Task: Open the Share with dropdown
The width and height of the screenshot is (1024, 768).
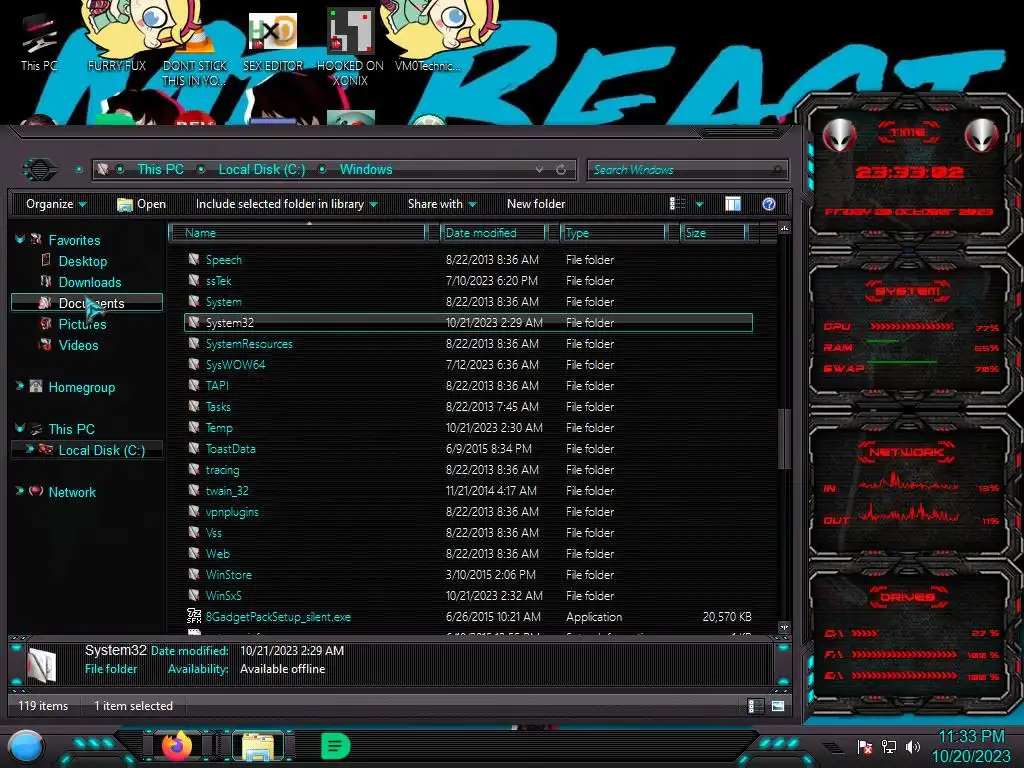Action: (442, 204)
